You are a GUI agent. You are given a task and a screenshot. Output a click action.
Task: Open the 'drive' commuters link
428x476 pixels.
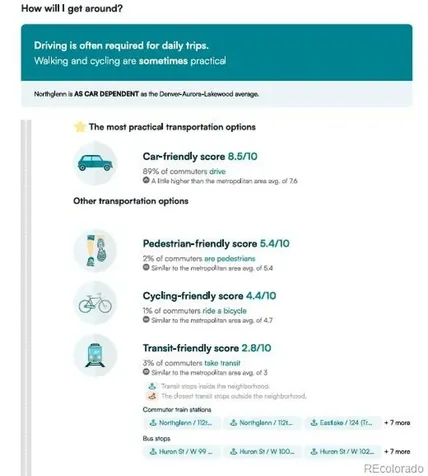click(x=217, y=171)
